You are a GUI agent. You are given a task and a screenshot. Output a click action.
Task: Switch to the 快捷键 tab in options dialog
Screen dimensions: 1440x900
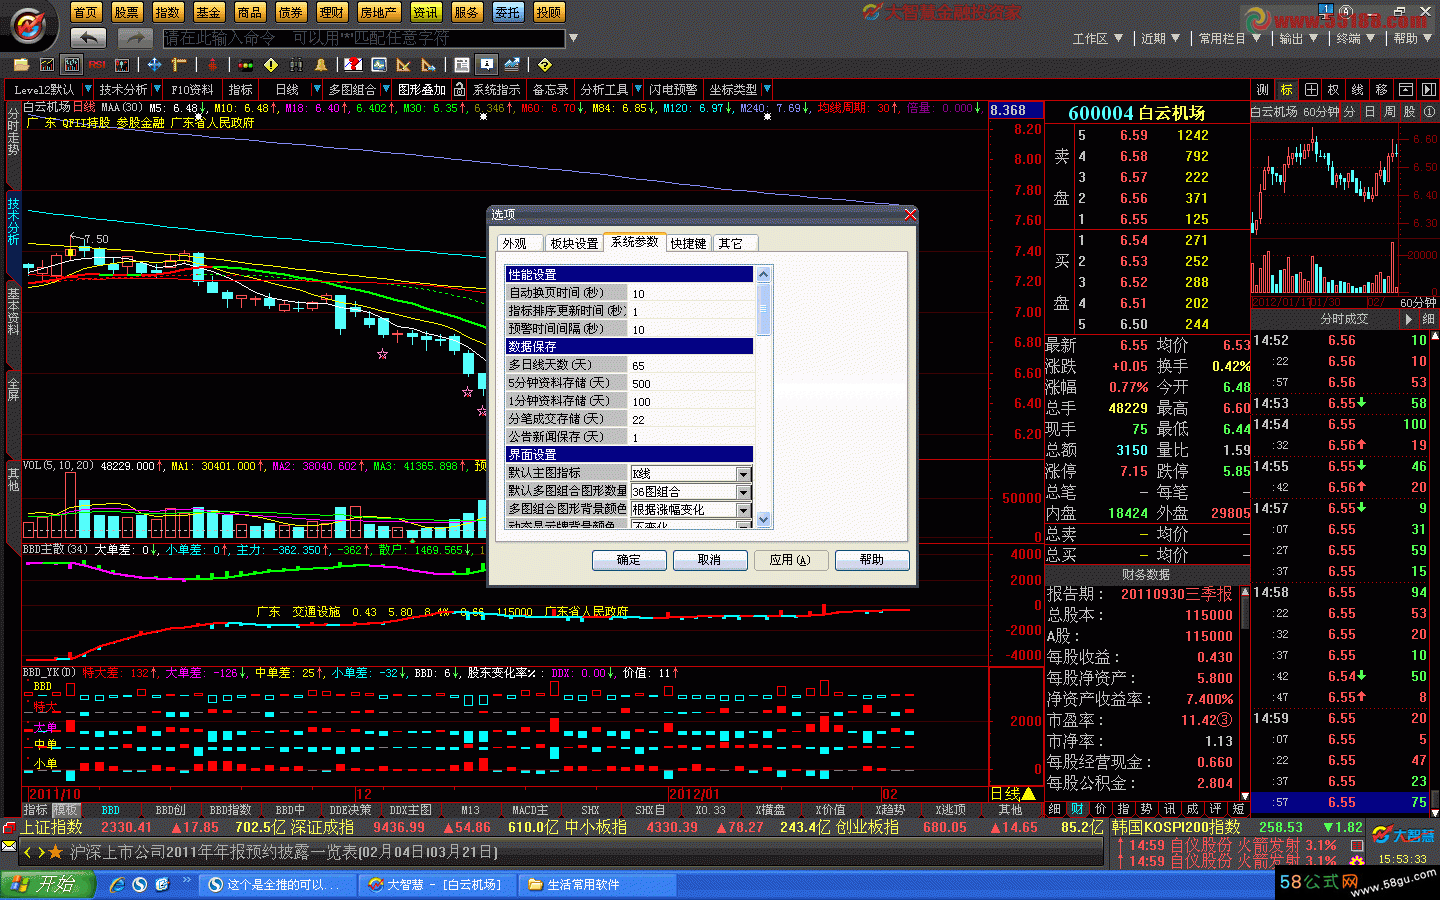[688, 244]
